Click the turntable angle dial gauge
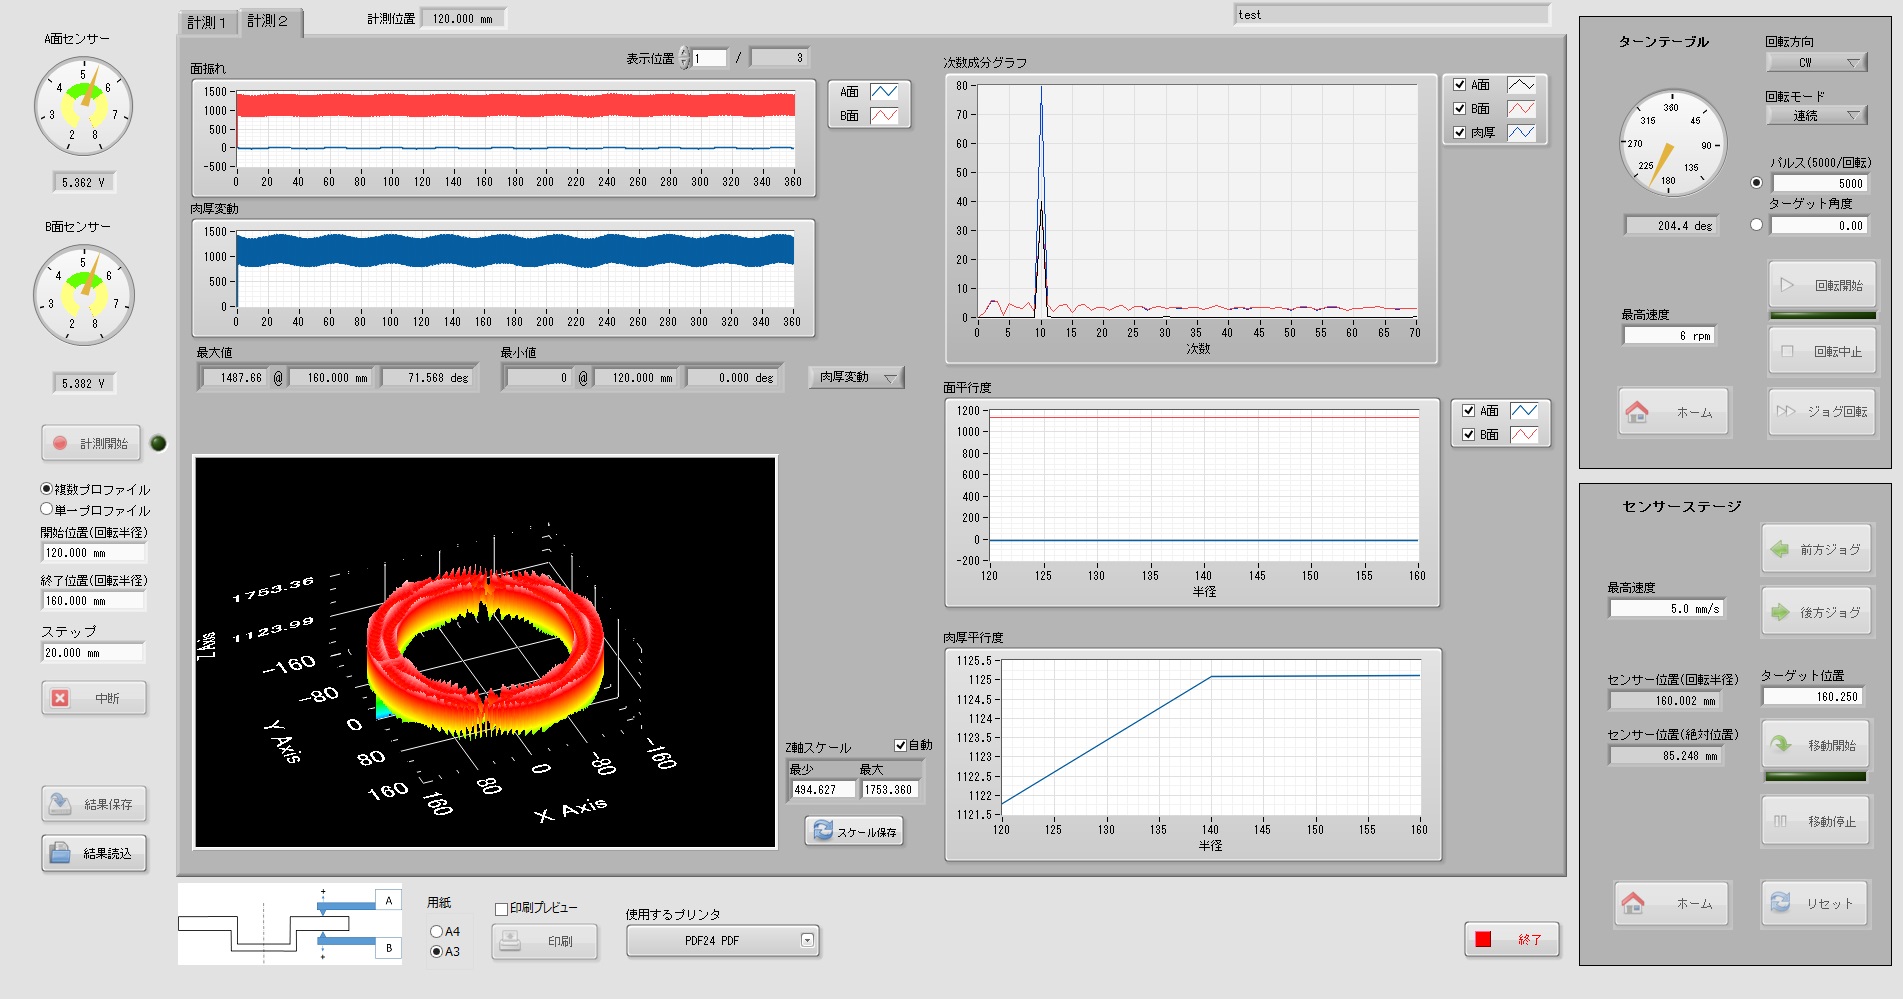 click(x=1672, y=143)
